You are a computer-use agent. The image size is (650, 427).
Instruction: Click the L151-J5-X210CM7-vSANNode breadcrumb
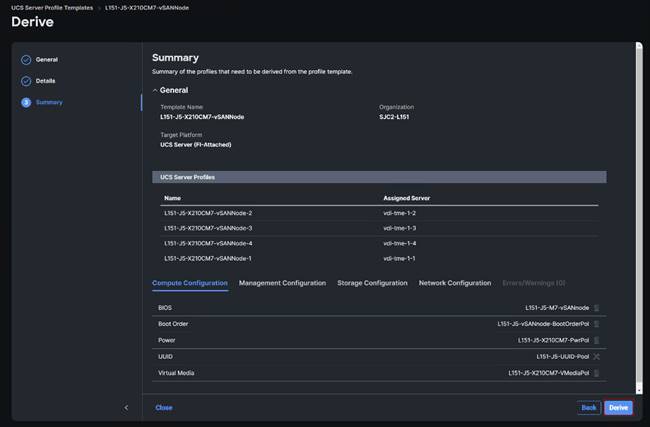tap(147, 7)
